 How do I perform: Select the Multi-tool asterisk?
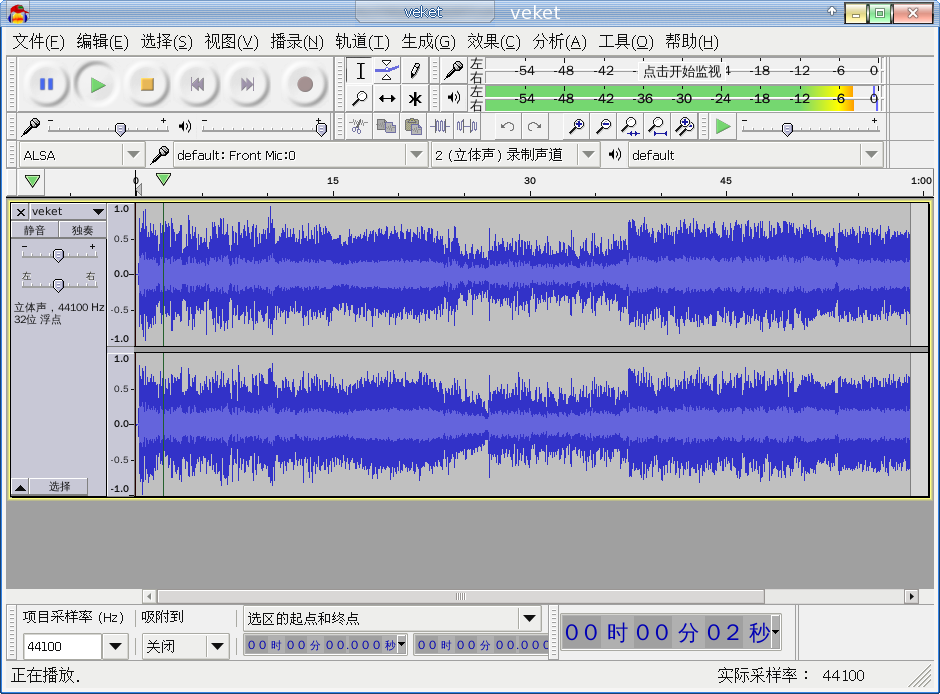415,98
